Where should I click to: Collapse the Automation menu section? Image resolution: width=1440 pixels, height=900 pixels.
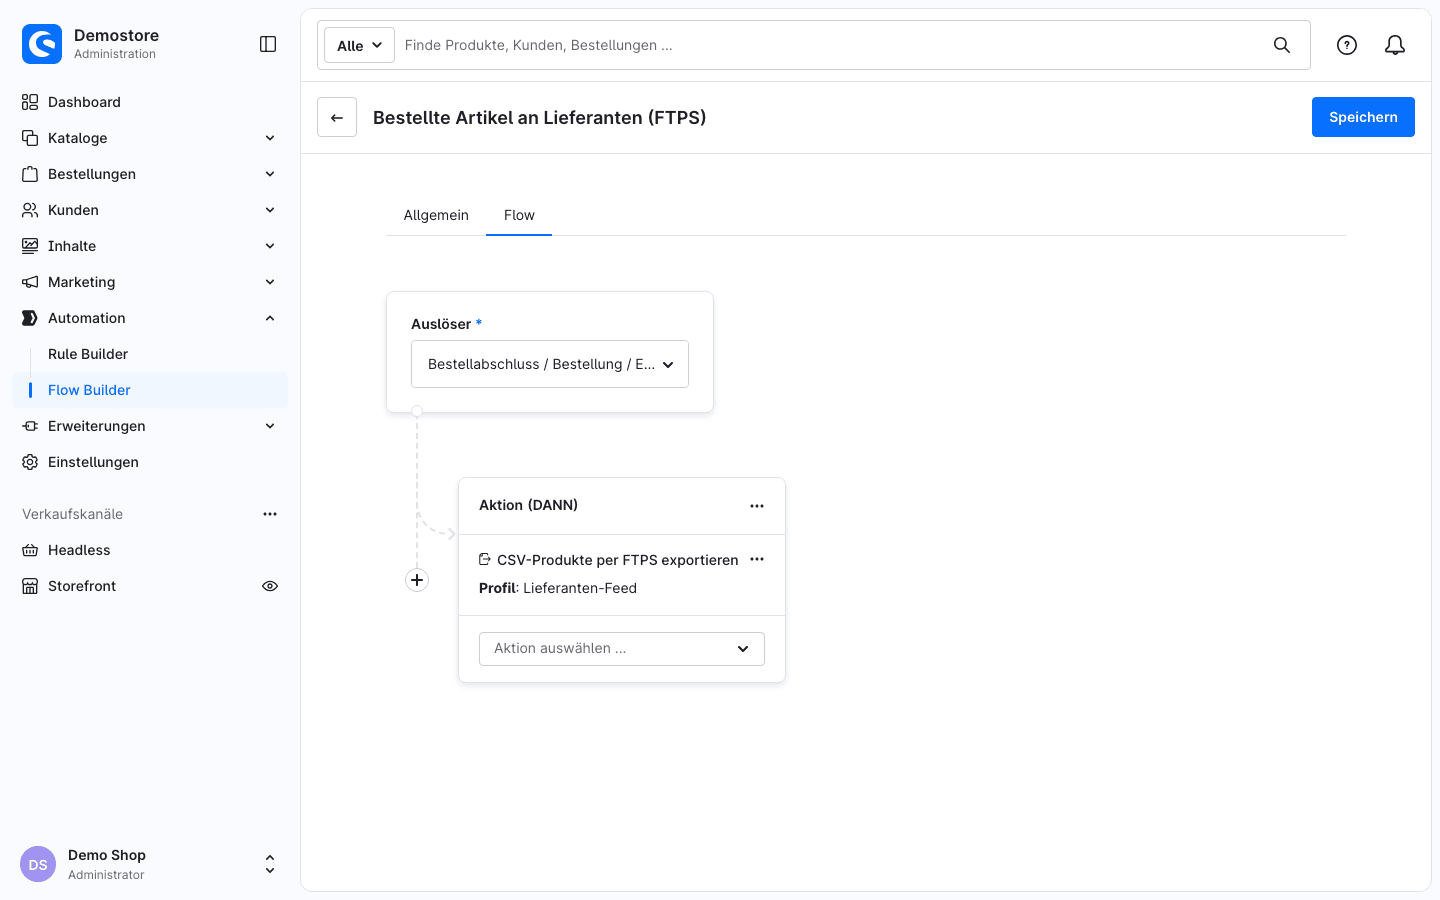(270, 318)
